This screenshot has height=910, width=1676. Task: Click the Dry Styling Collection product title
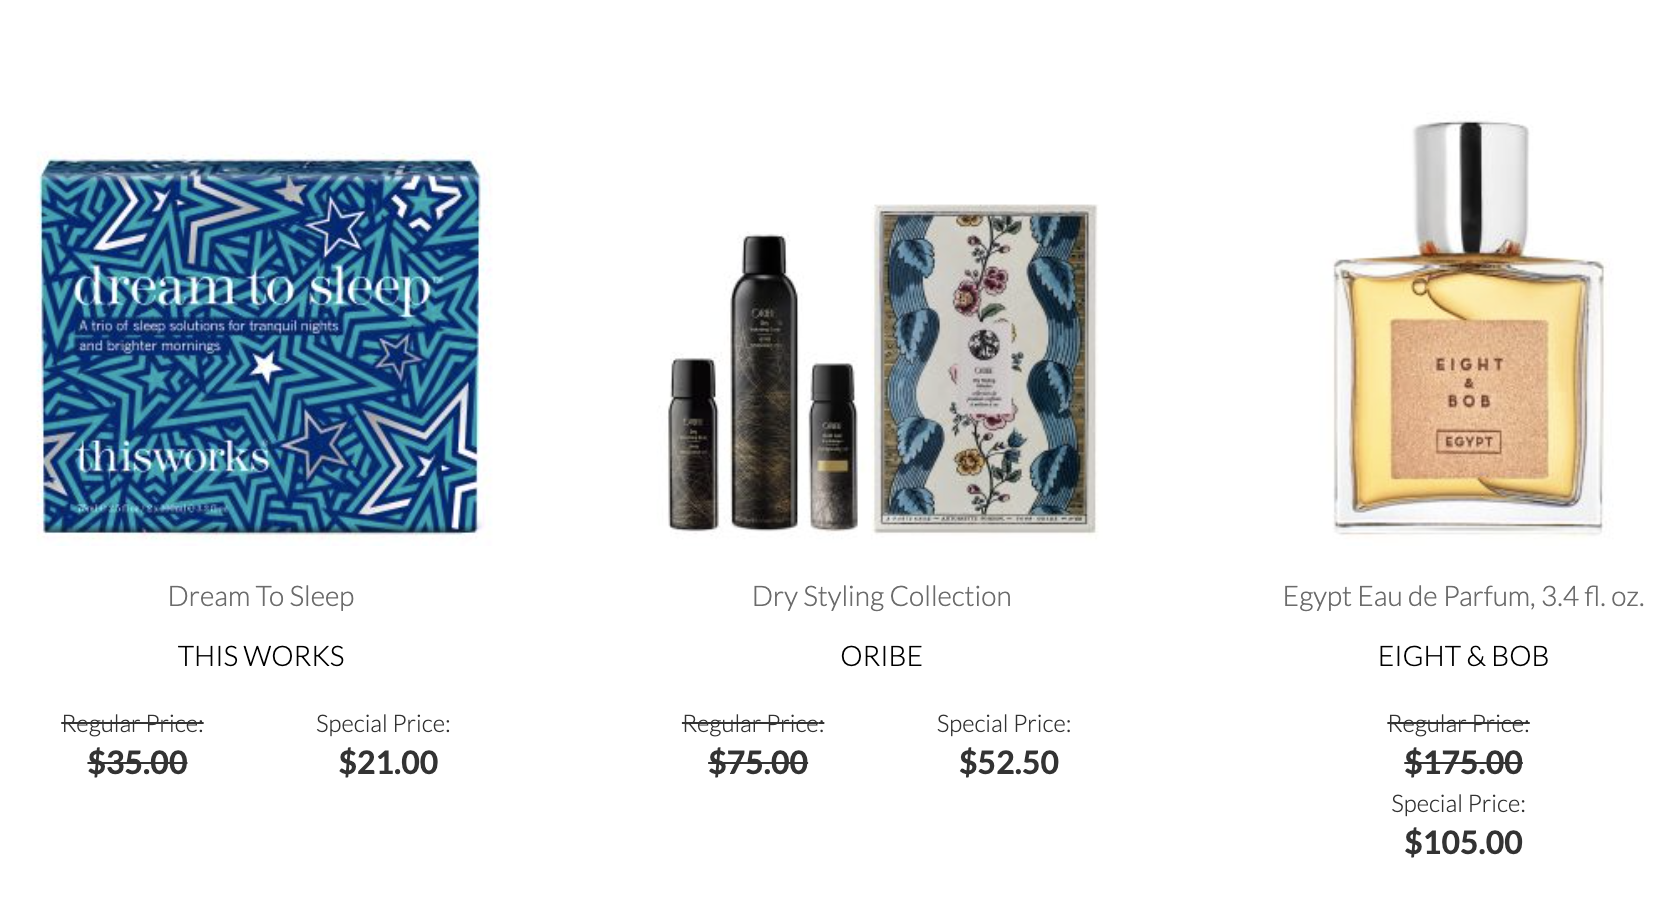point(881,596)
